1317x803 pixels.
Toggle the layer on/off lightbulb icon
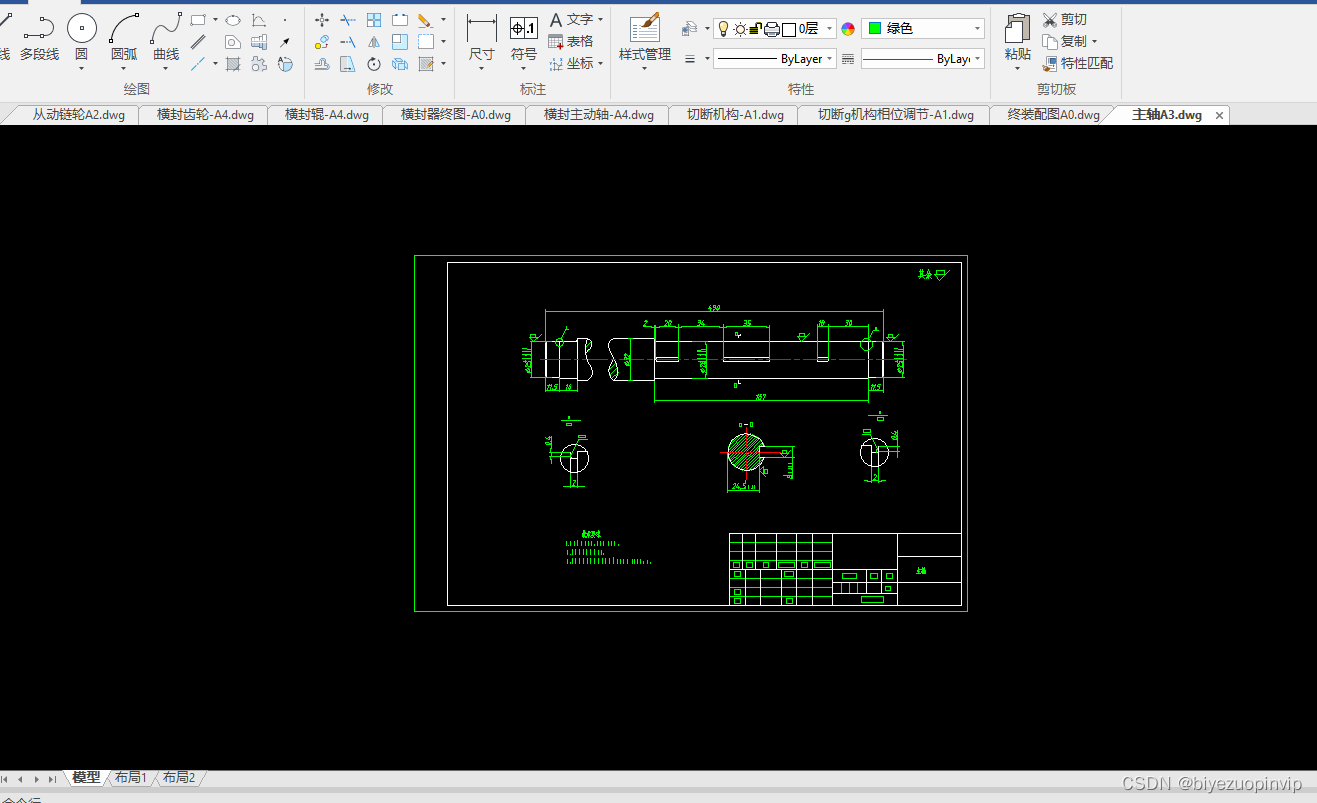[724, 29]
